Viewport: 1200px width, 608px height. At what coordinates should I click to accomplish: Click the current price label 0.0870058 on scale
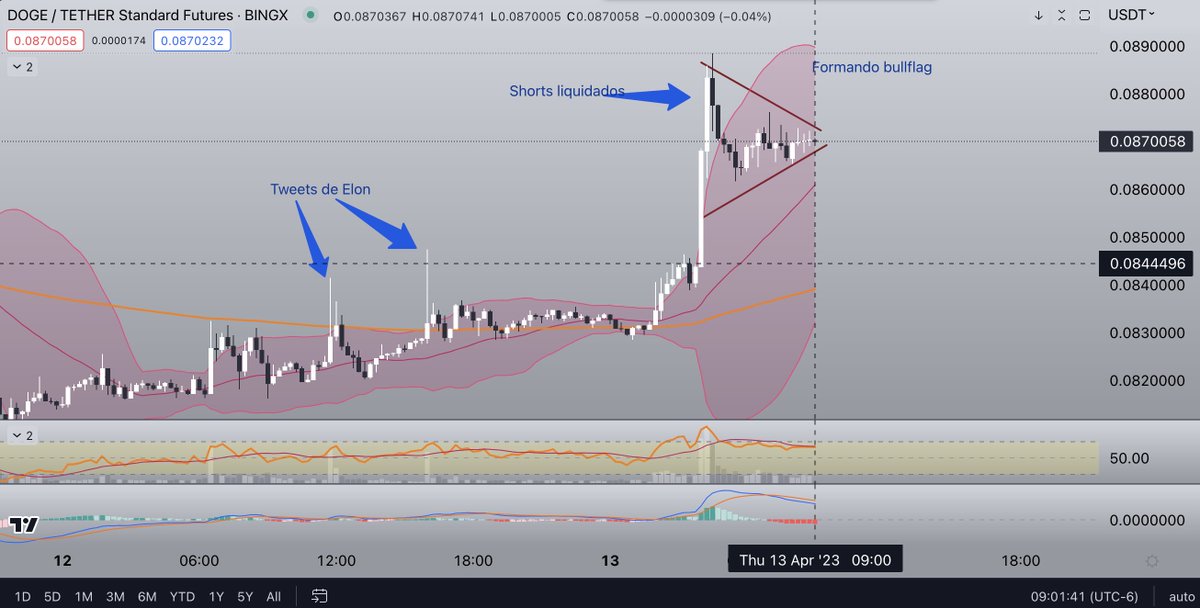(x=1147, y=142)
